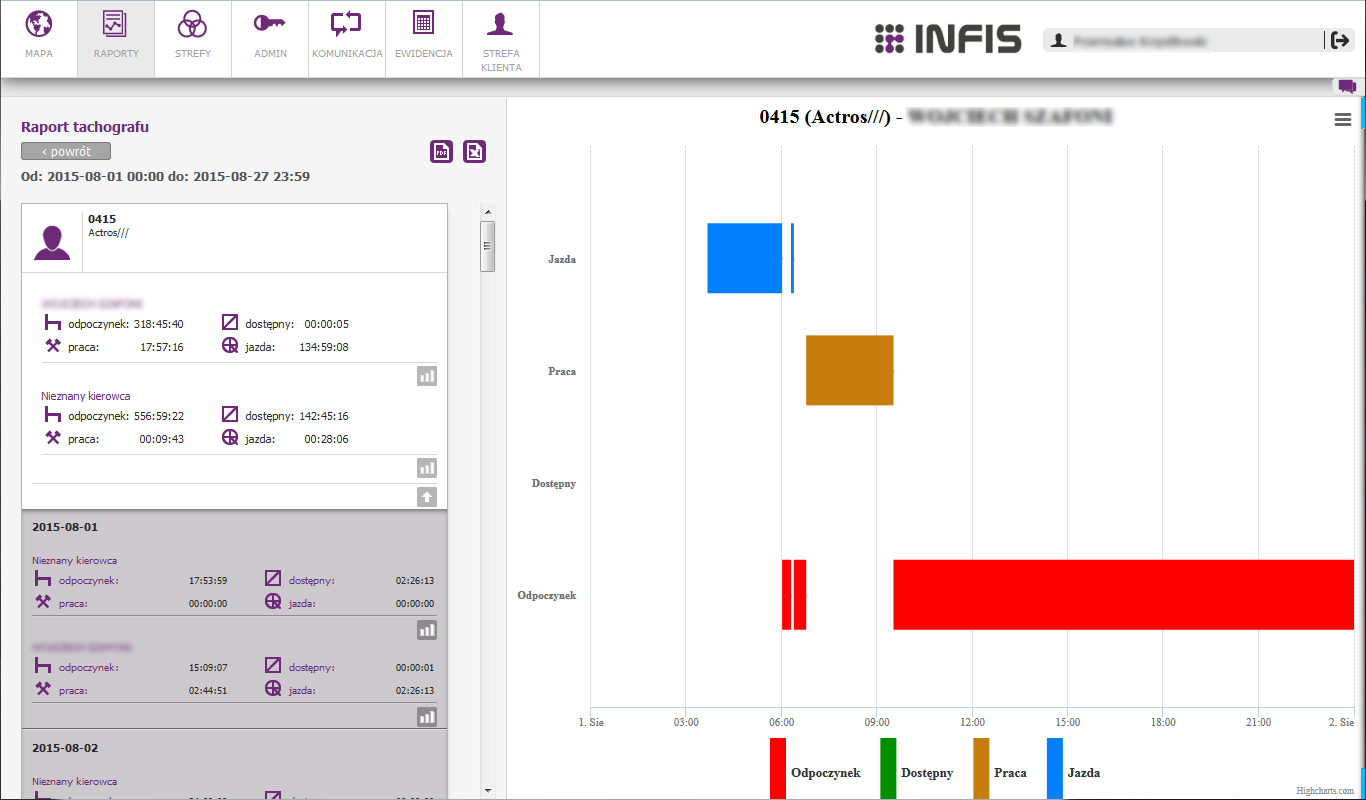Click praca value 17:57:16

(162, 347)
